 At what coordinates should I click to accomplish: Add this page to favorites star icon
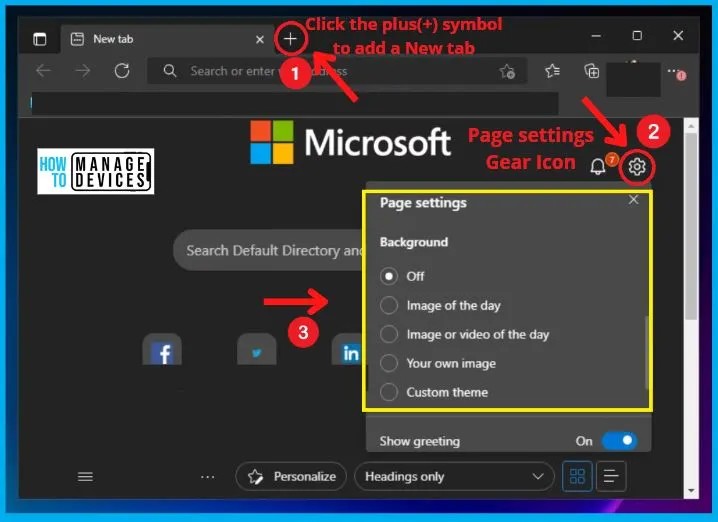click(x=507, y=71)
